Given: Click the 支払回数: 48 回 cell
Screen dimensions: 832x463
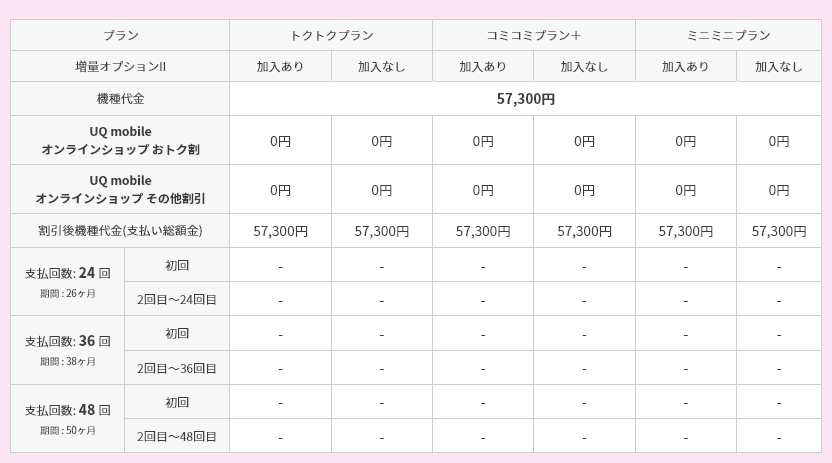Looking at the screenshot, I should click(67, 418).
